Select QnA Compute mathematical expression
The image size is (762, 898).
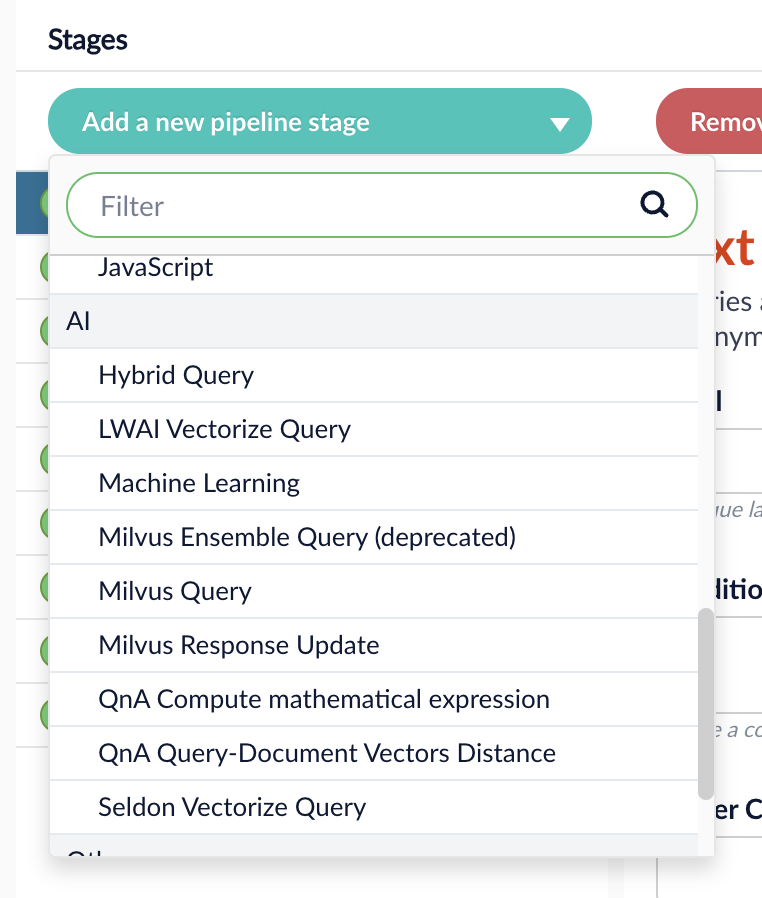pos(324,699)
